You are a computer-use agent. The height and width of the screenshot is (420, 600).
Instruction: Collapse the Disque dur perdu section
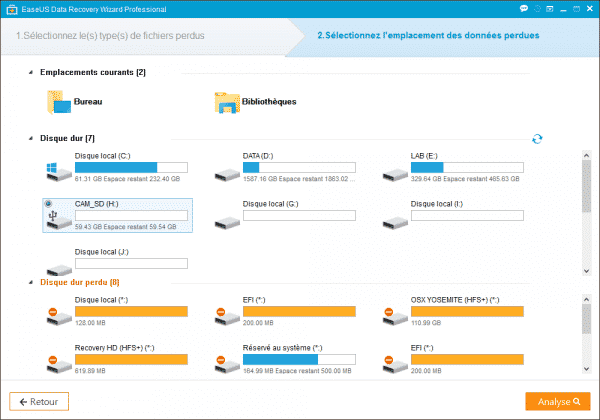tap(32, 283)
